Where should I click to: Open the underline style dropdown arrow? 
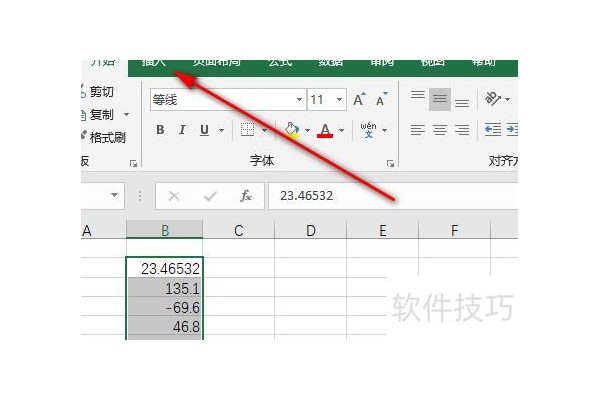221,130
